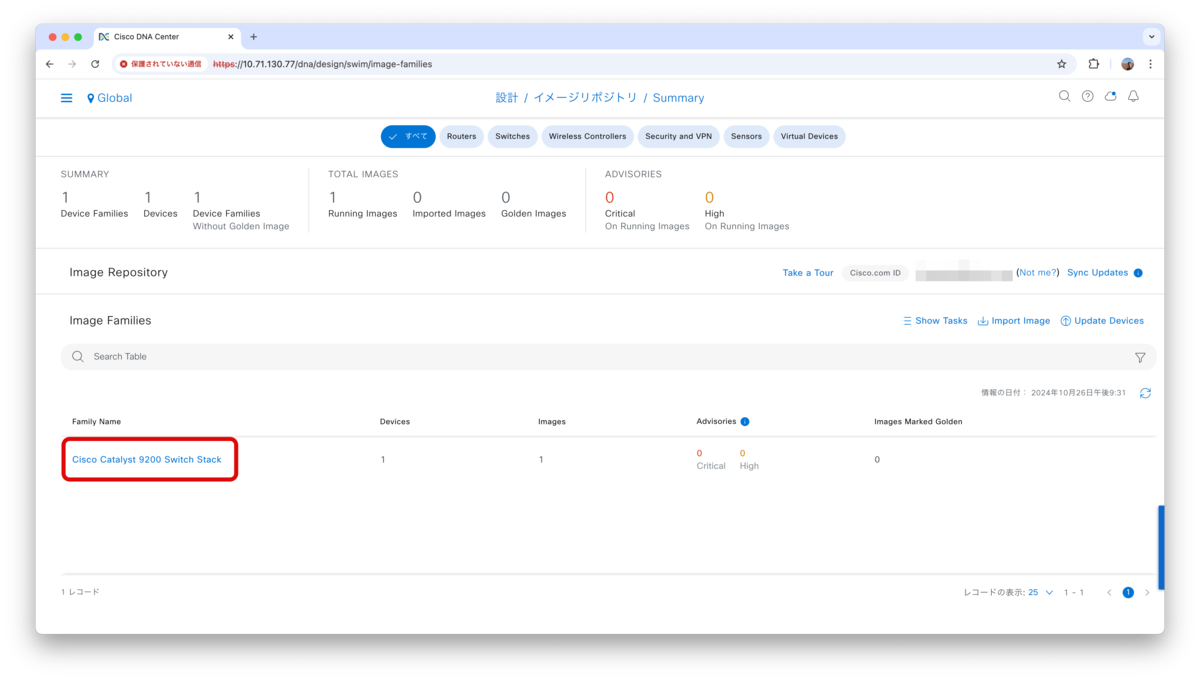Click the table filter funnel icon
The image size is (1200, 681).
click(x=1140, y=357)
